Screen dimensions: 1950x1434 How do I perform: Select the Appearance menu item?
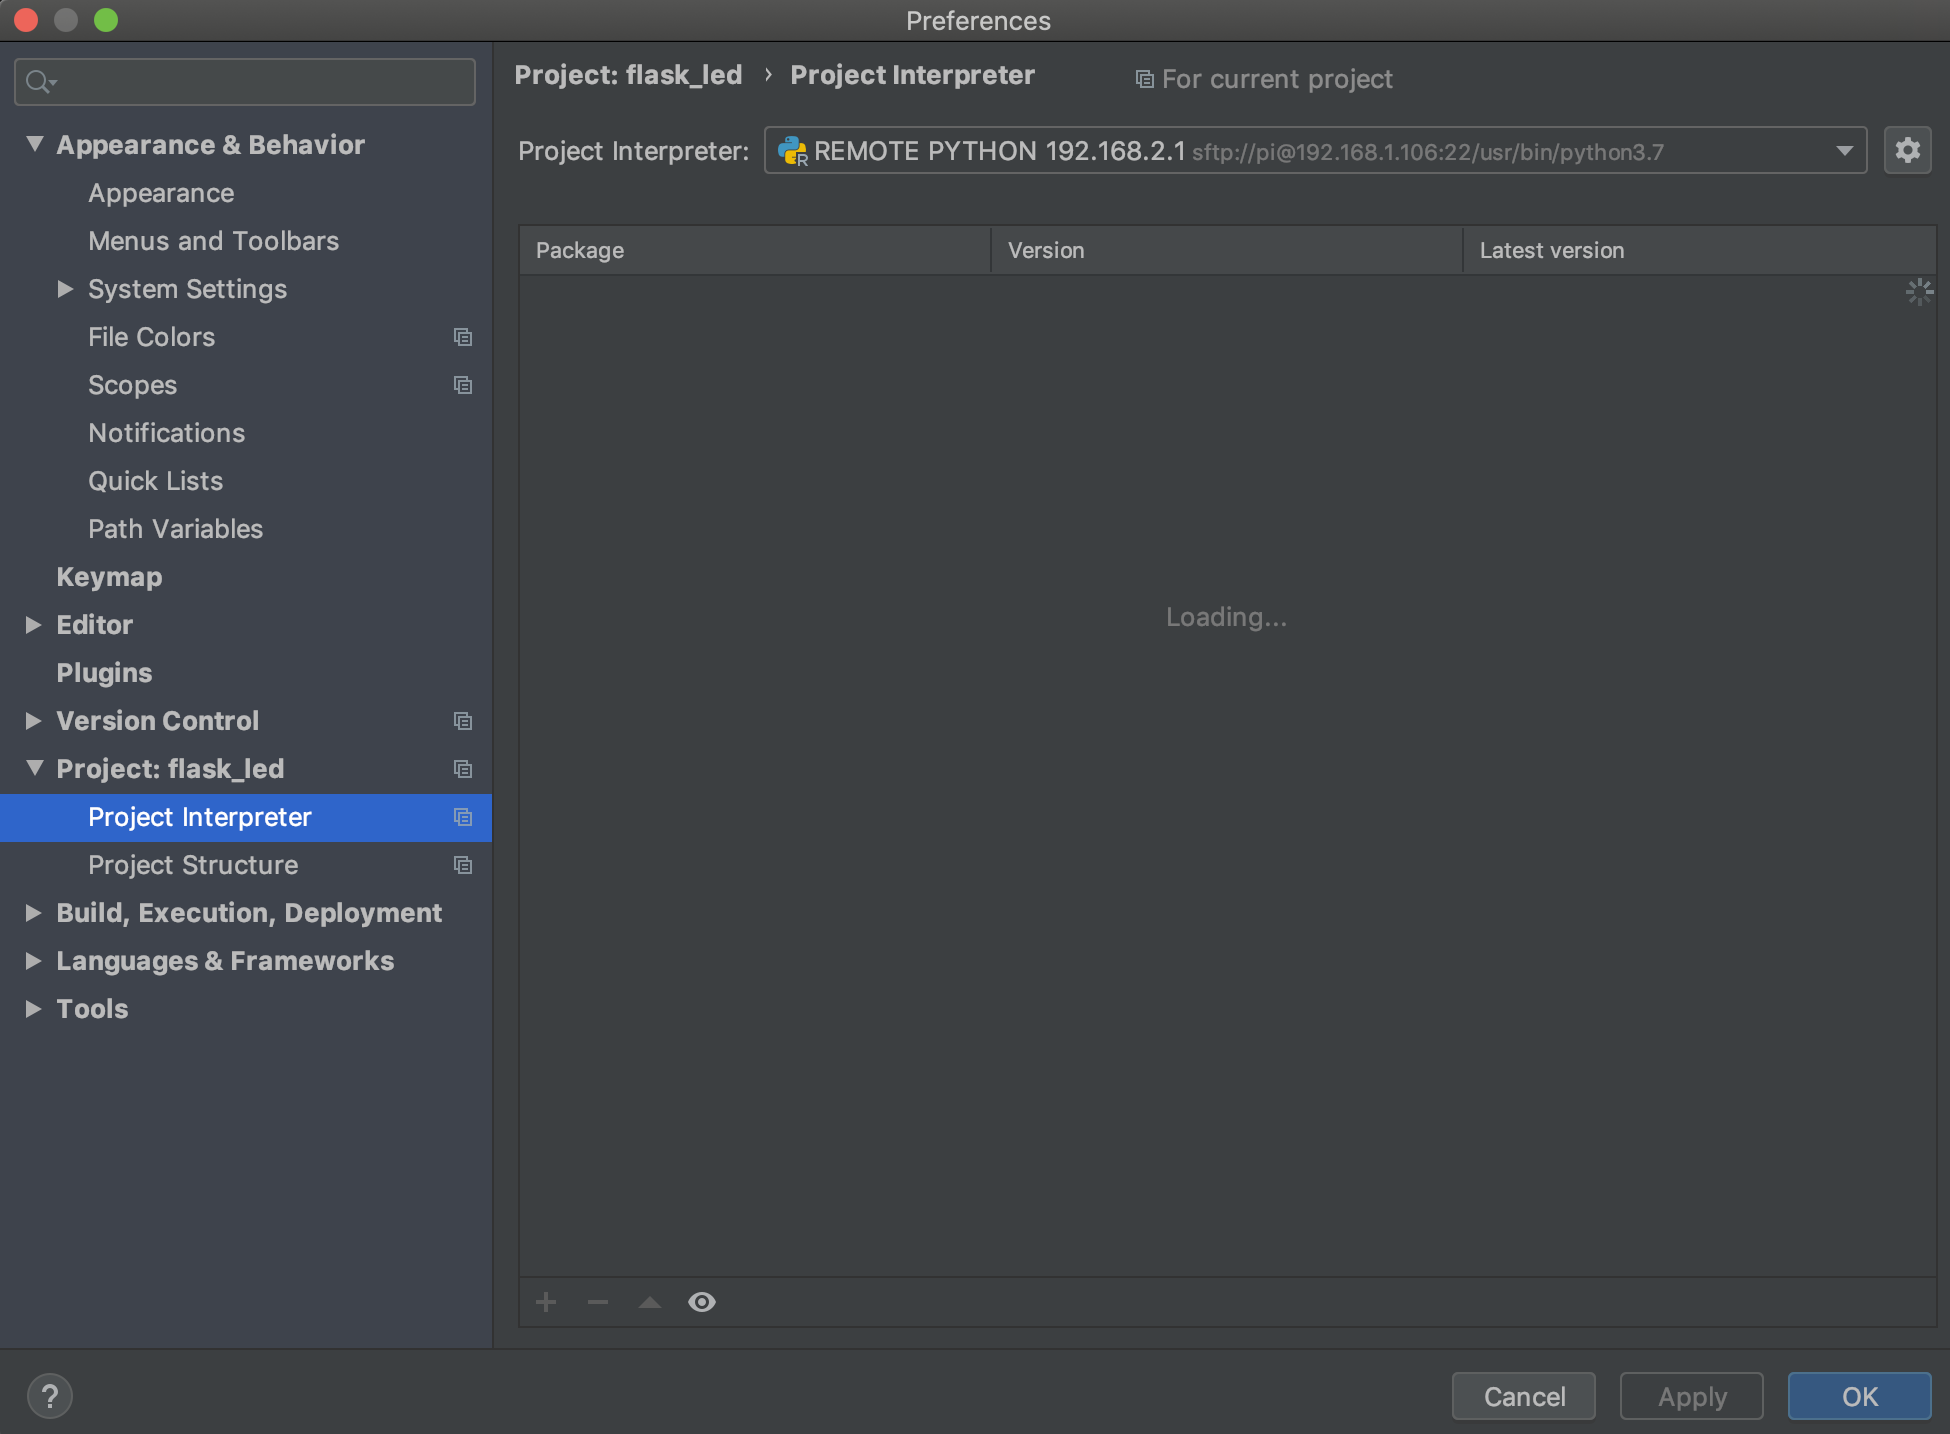[160, 192]
